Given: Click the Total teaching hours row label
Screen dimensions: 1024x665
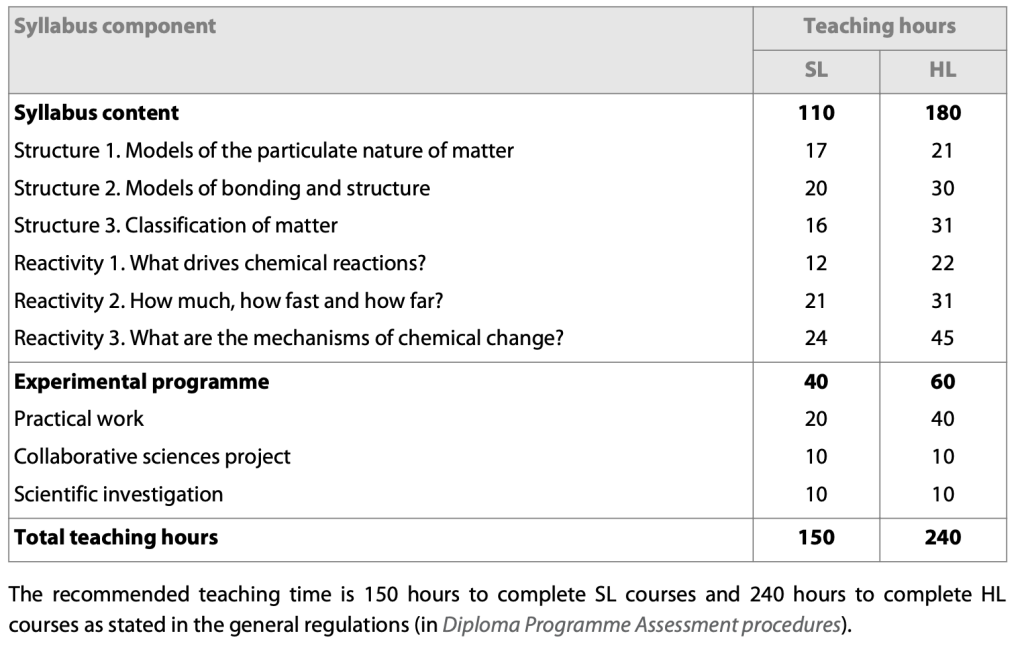Looking at the screenshot, I should tap(116, 538).
